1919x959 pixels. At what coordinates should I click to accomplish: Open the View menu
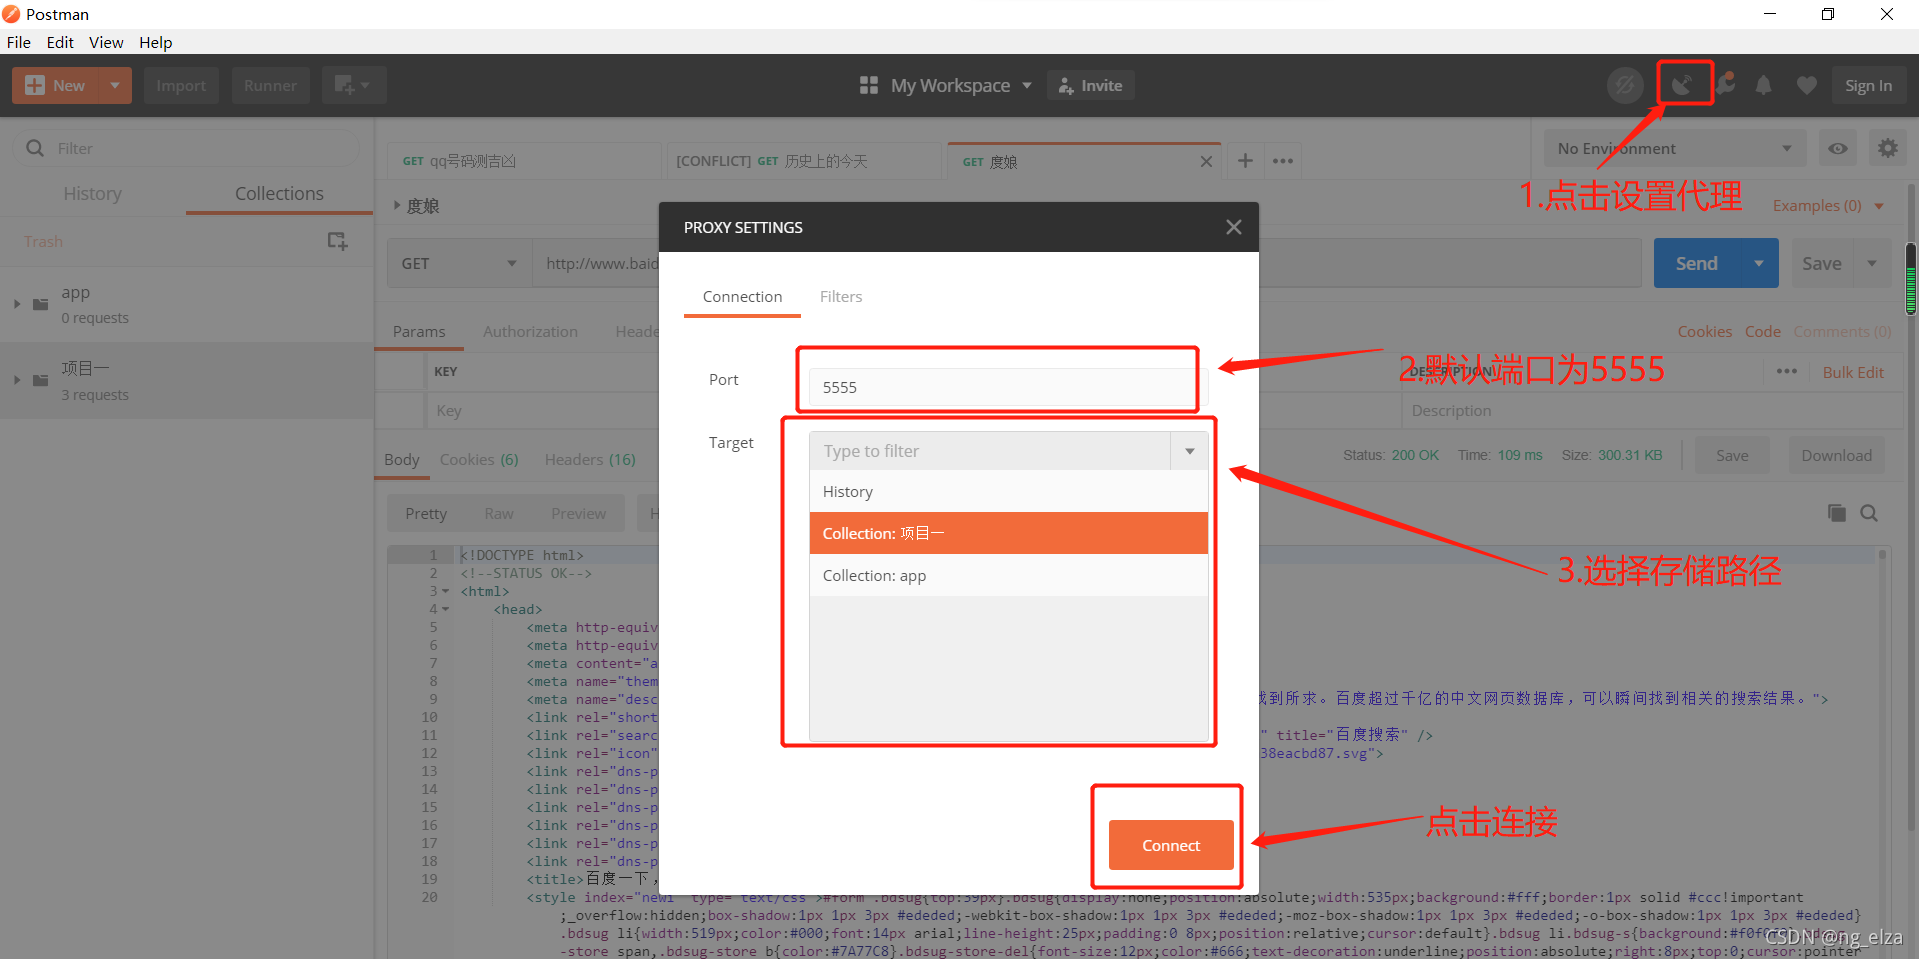[x=106, y=42]
